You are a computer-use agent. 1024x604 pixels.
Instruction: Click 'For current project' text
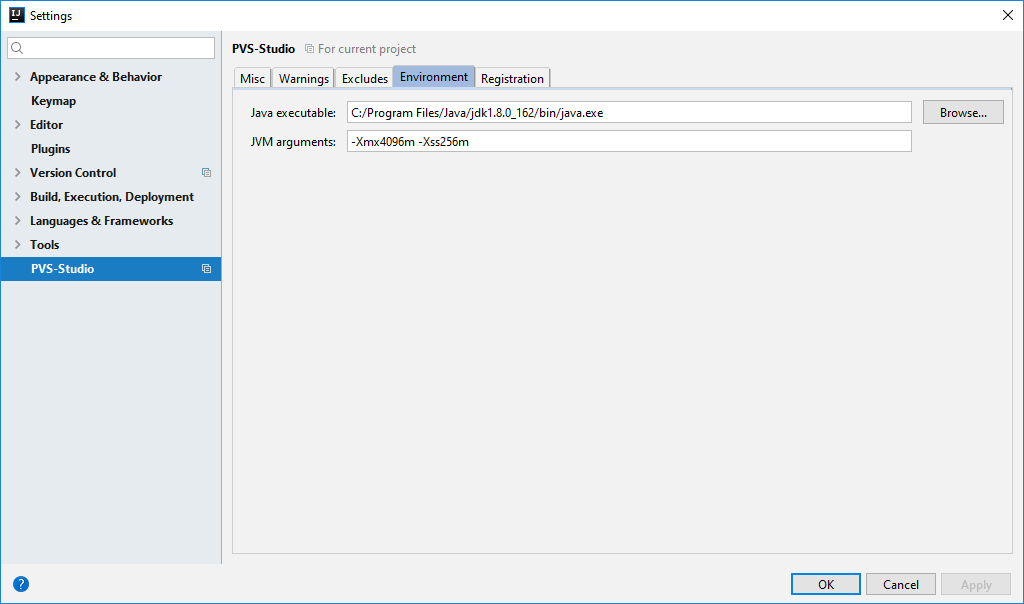pyautogui.click(x=367, y=49)
